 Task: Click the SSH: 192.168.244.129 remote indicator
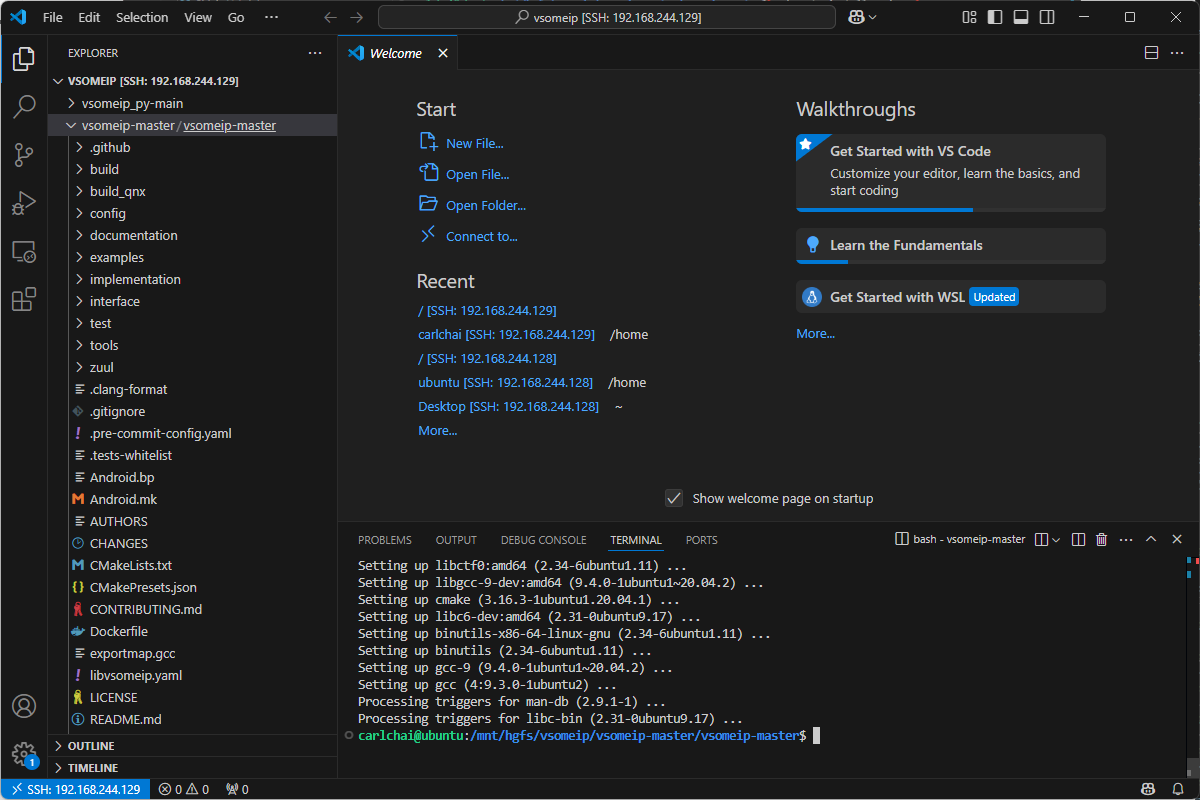[76, 789]
